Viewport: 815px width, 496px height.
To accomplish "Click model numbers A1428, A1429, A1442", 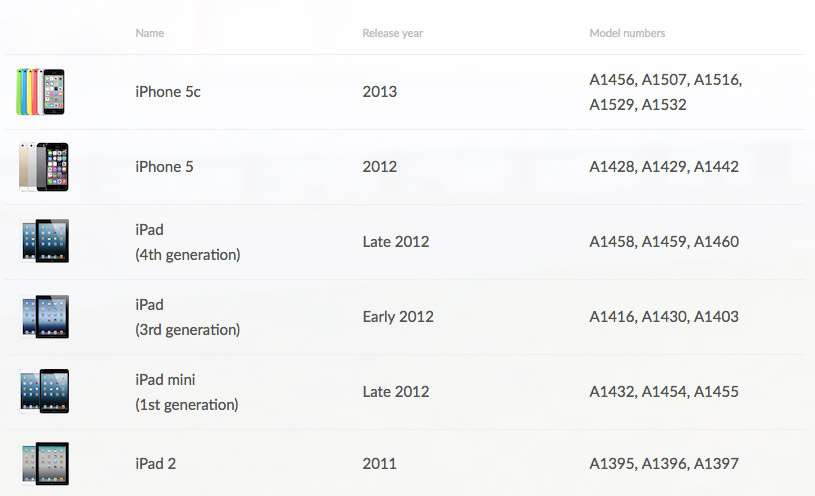I will [664, 166].
